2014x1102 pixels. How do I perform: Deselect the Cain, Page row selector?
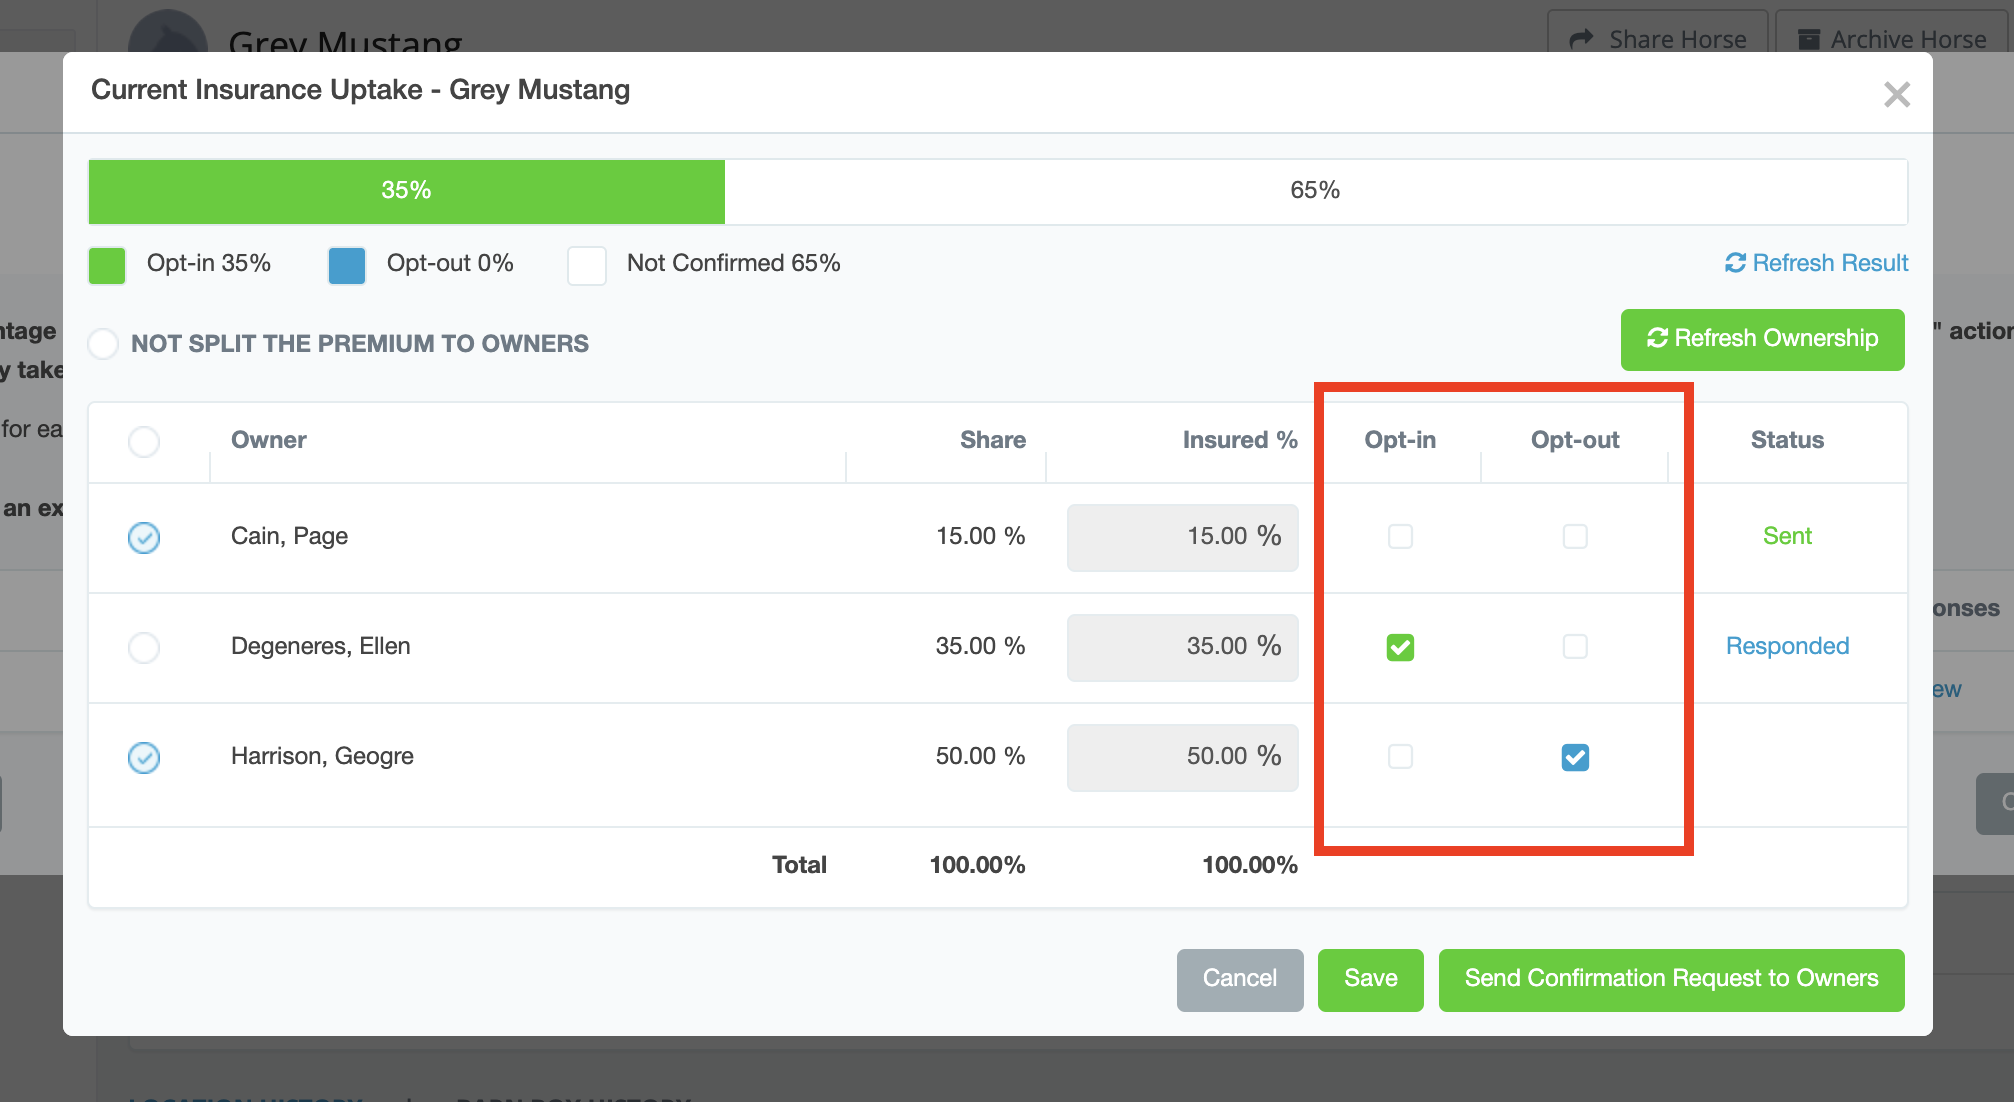(144, 537)
